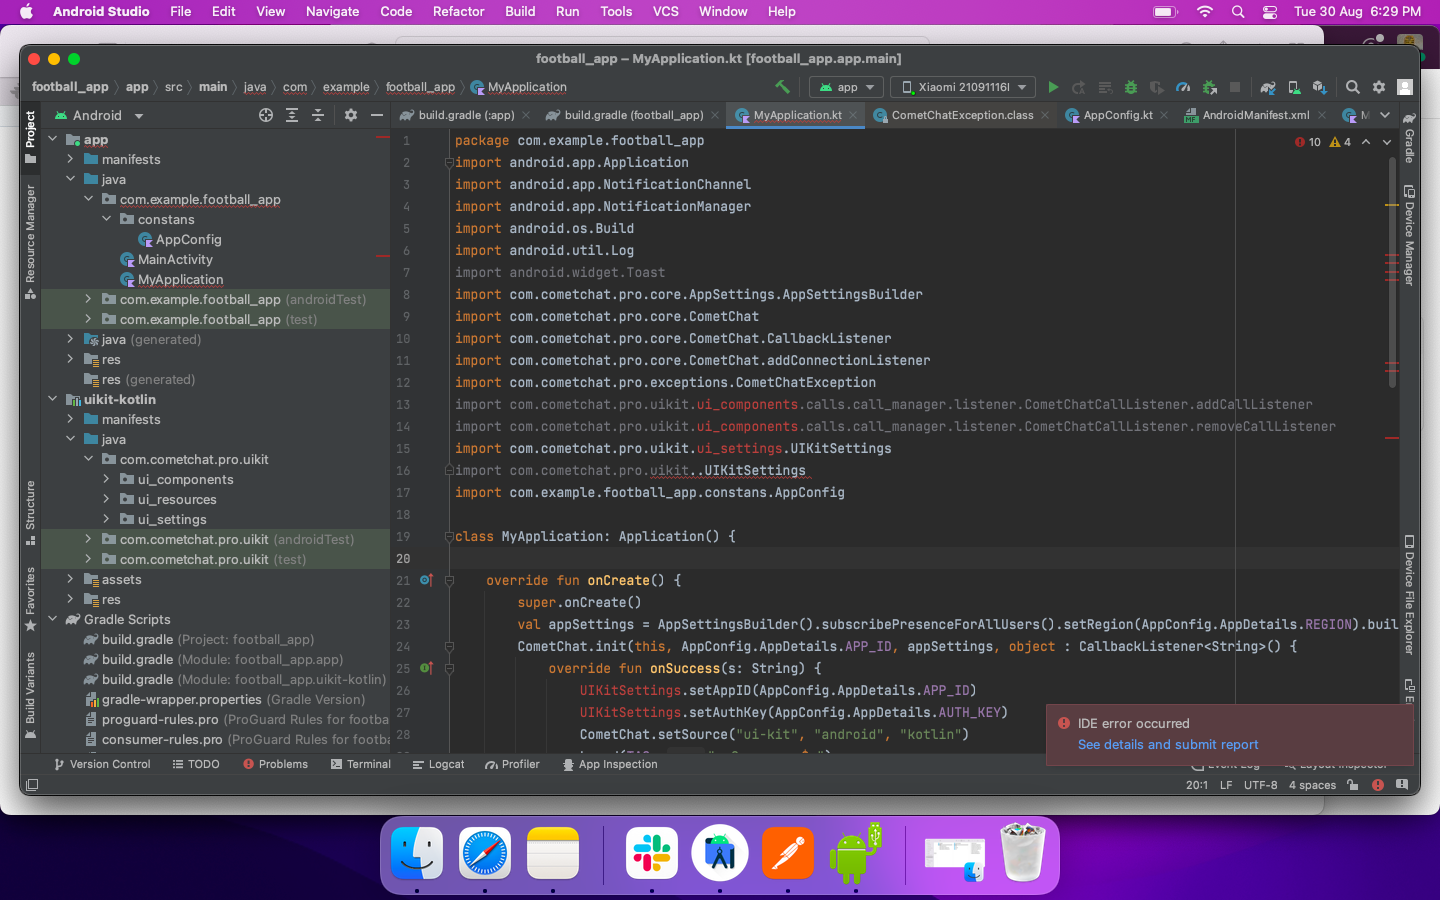Viewport: 1440px width, 900px height.
Task: Collapse all nodes in Project tree
Action: 318,115
